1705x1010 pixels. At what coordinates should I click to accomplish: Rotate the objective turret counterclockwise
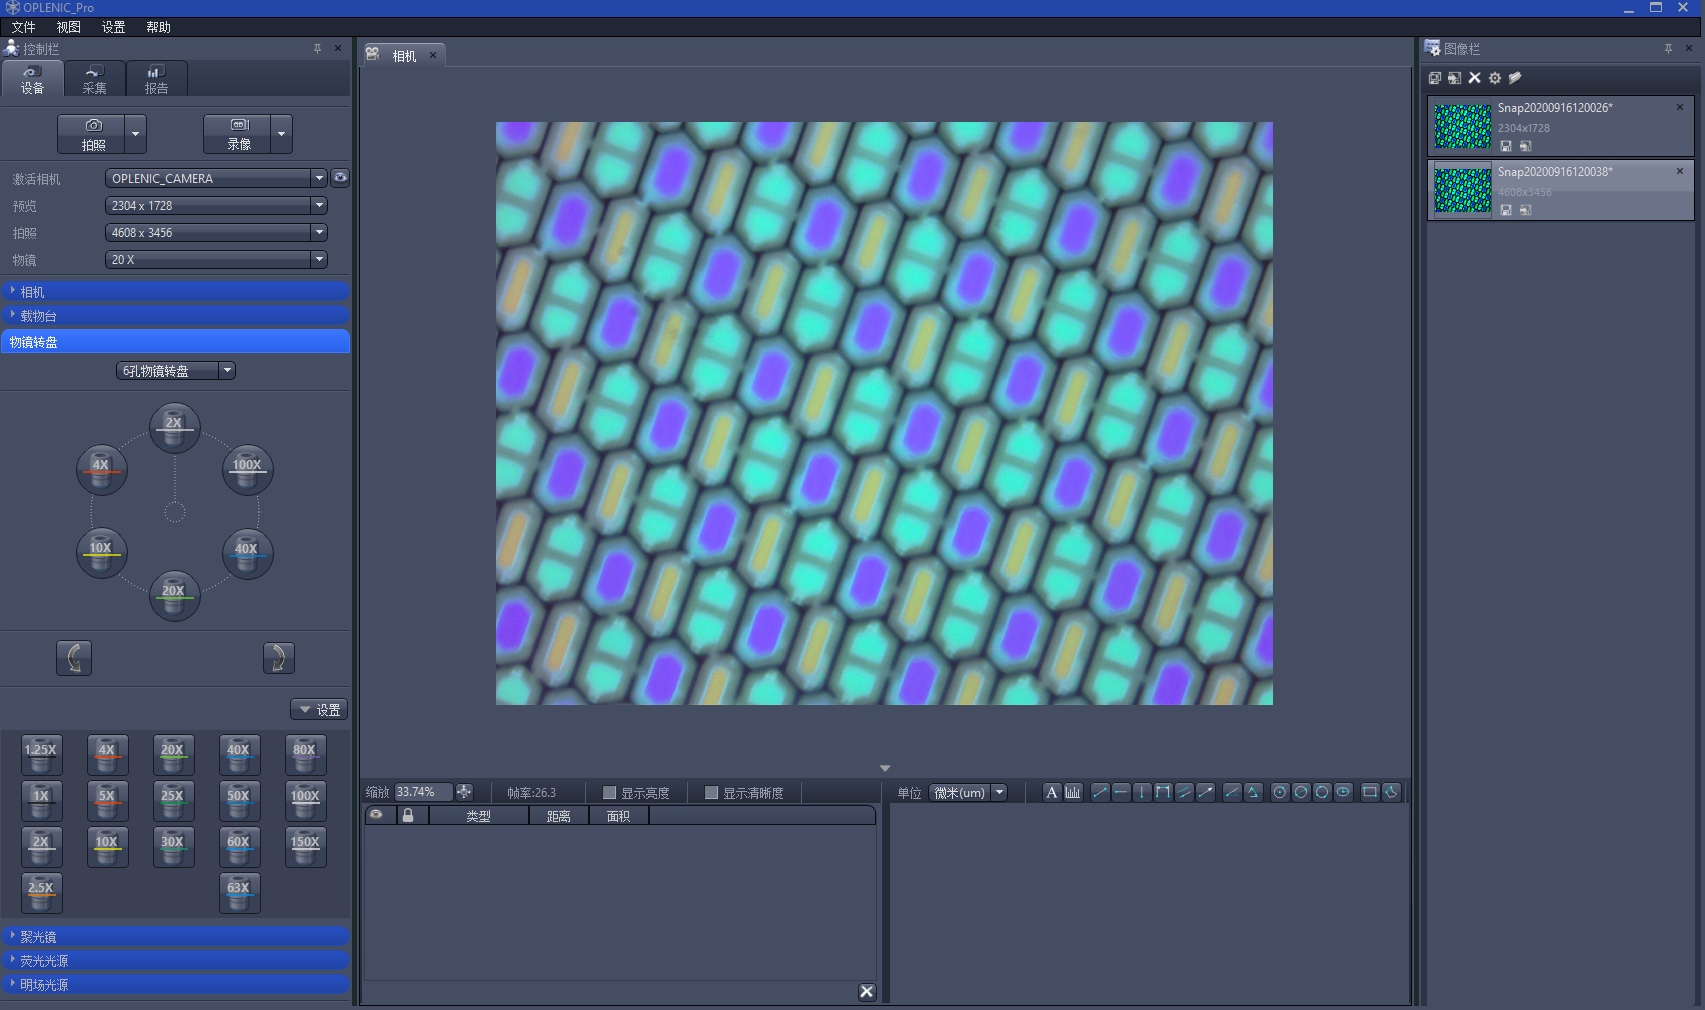click(74, 657)
